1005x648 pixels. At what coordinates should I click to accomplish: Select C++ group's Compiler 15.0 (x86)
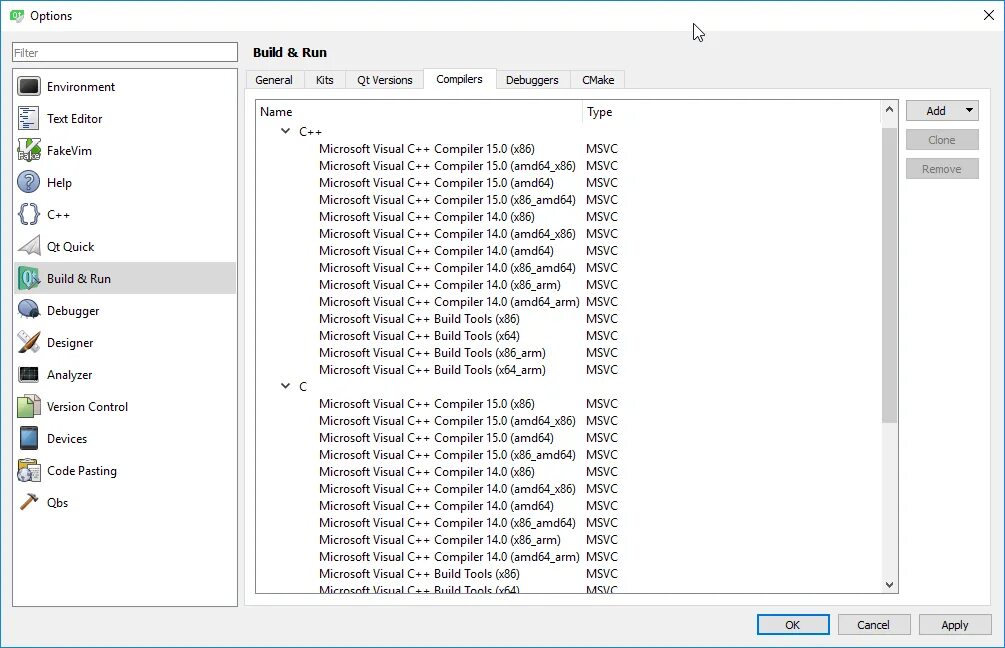427,149
